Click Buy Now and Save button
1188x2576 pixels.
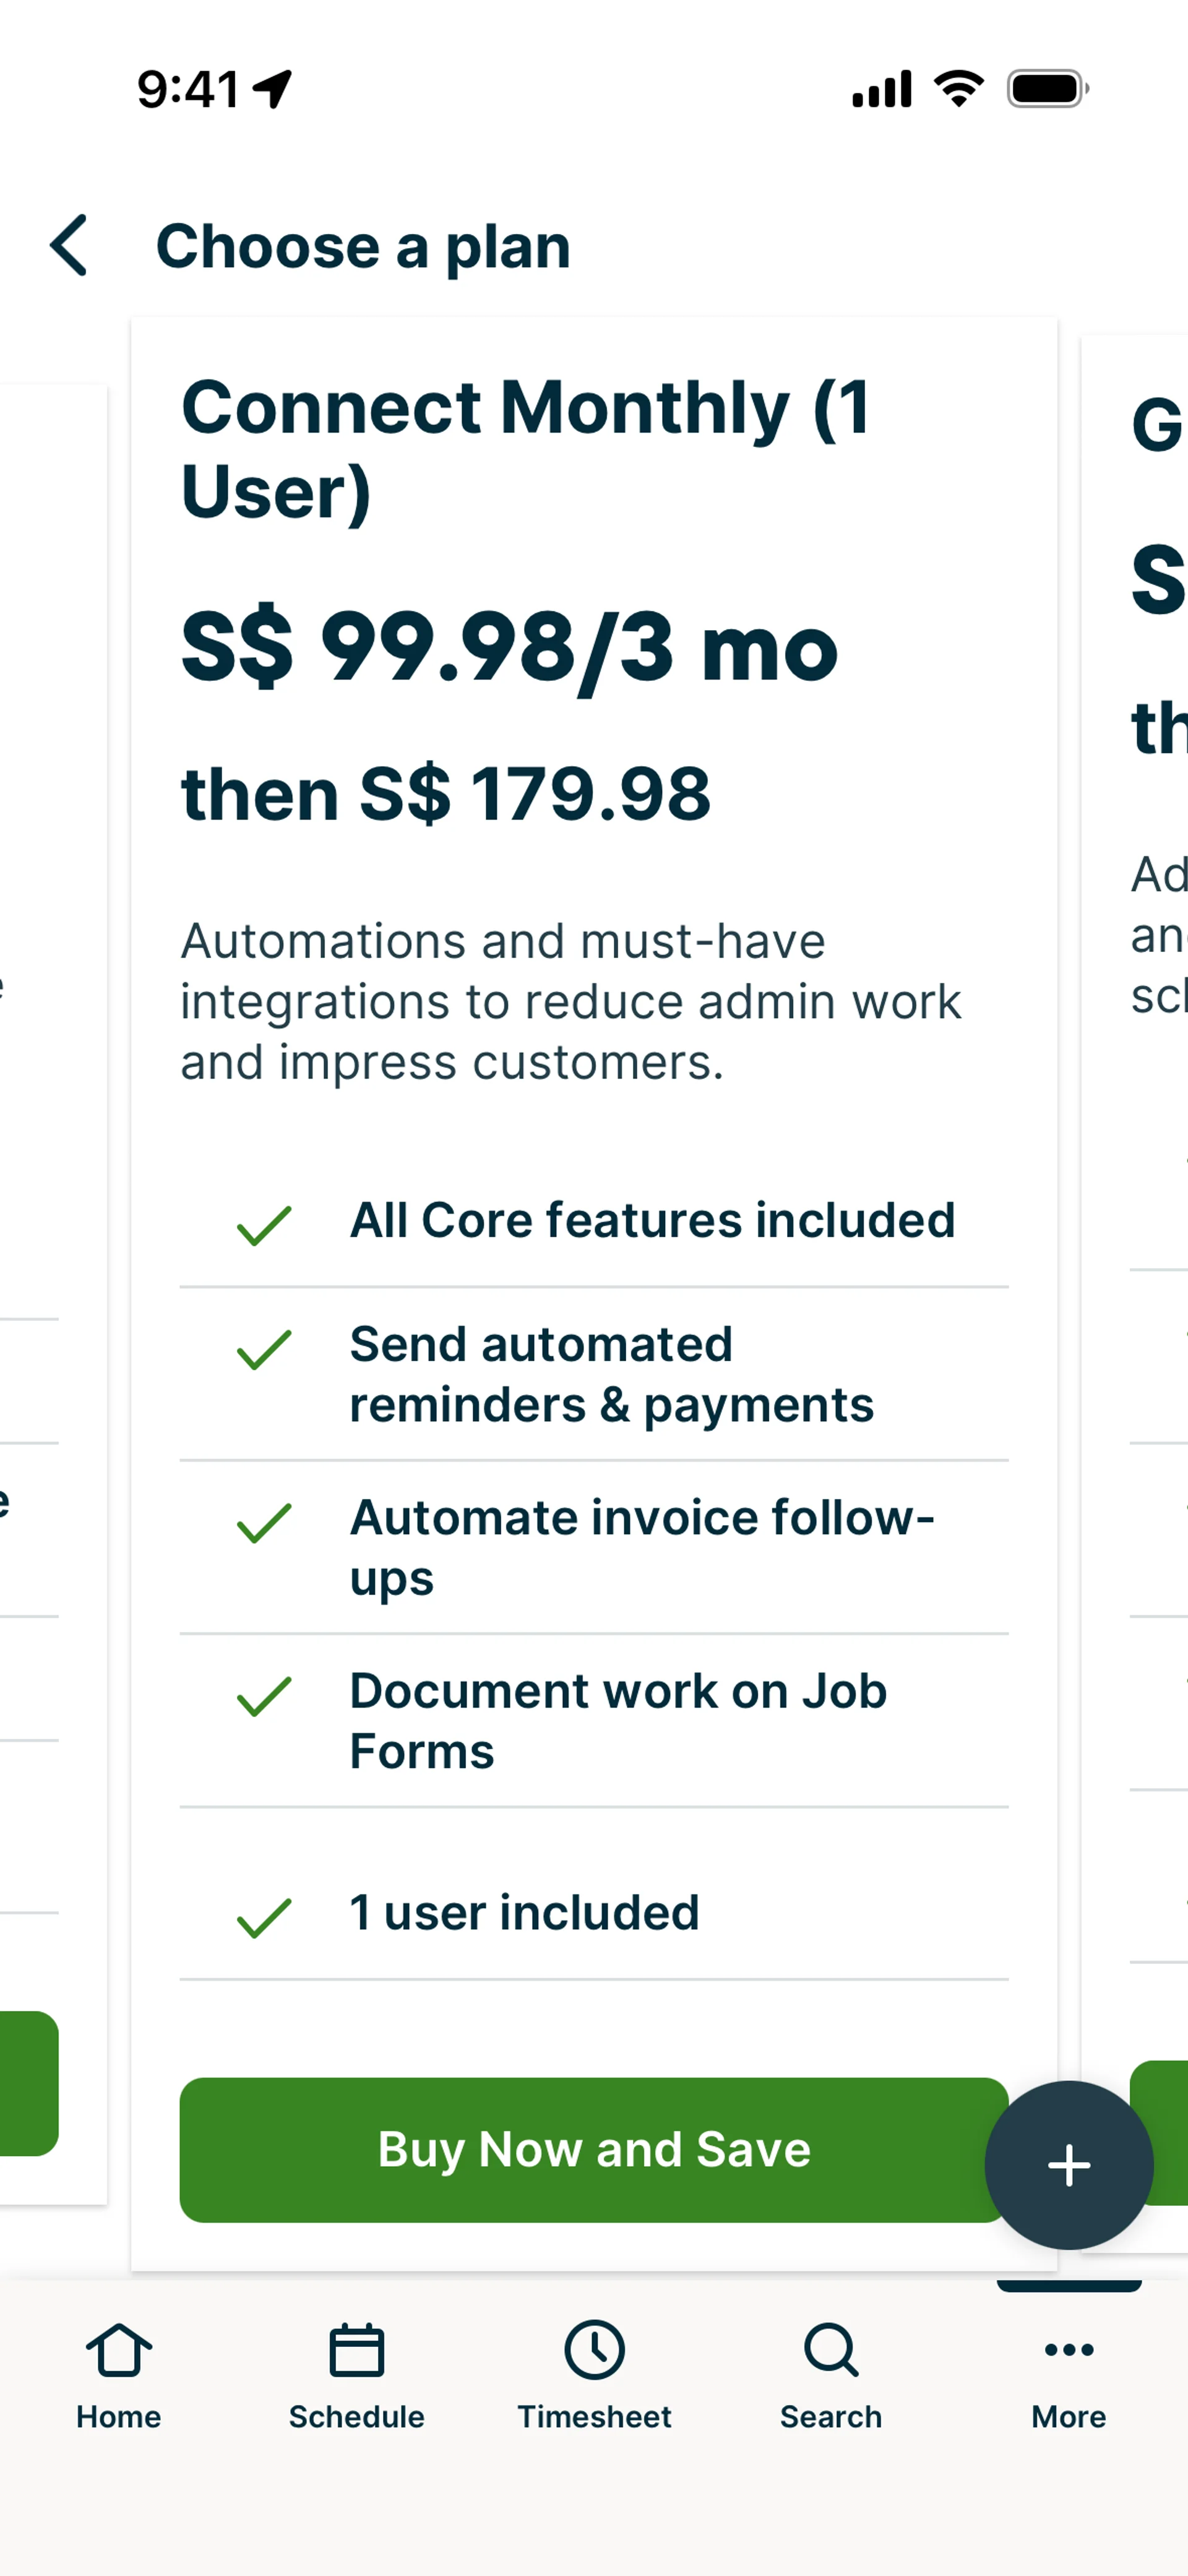point(593,2149)
